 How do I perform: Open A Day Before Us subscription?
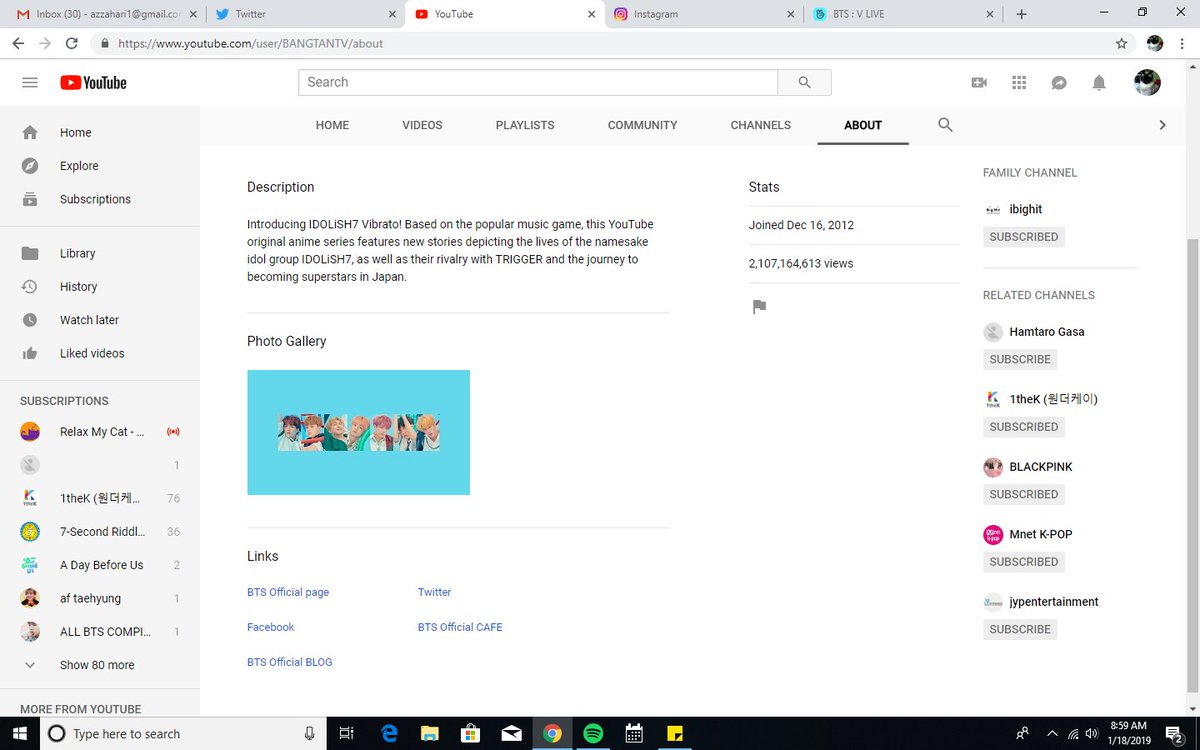coord(100,565)
